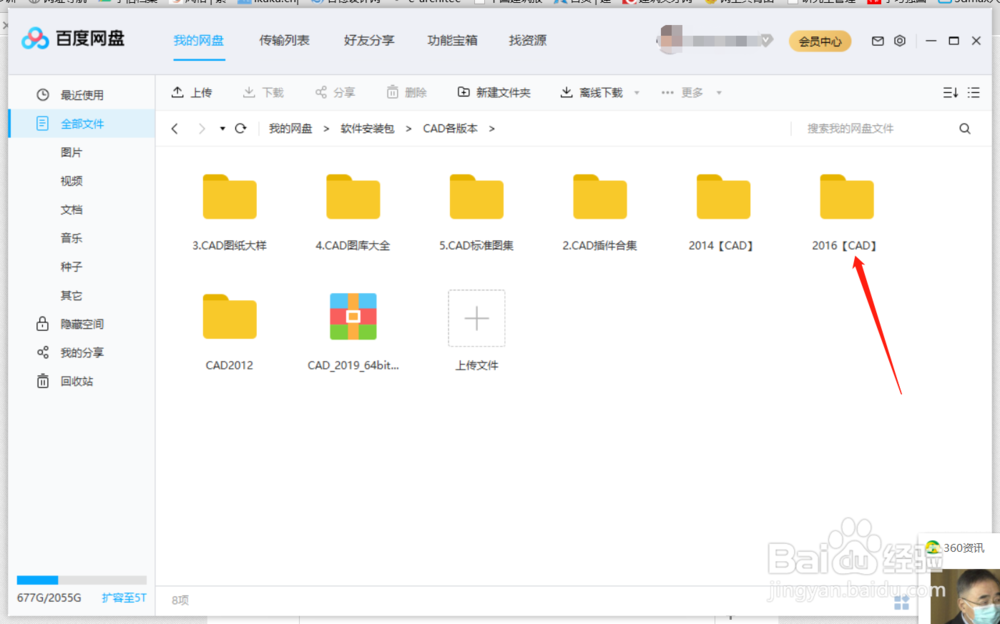Click the 8项 item count
The height and width of the screenshot is (624, 1000).
pyautogui.click(x=180, y=600)
